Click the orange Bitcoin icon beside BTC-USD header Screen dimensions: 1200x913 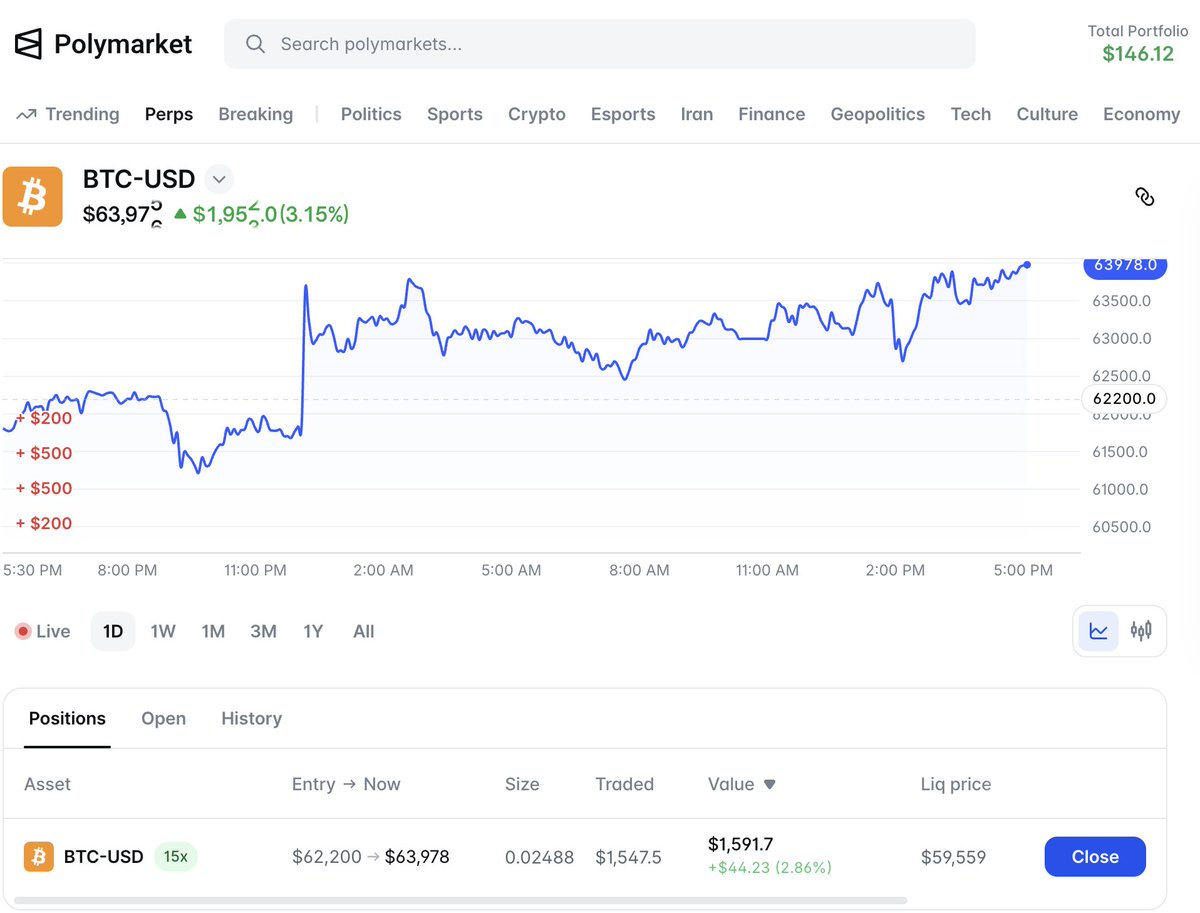click(x=33, y=196)
